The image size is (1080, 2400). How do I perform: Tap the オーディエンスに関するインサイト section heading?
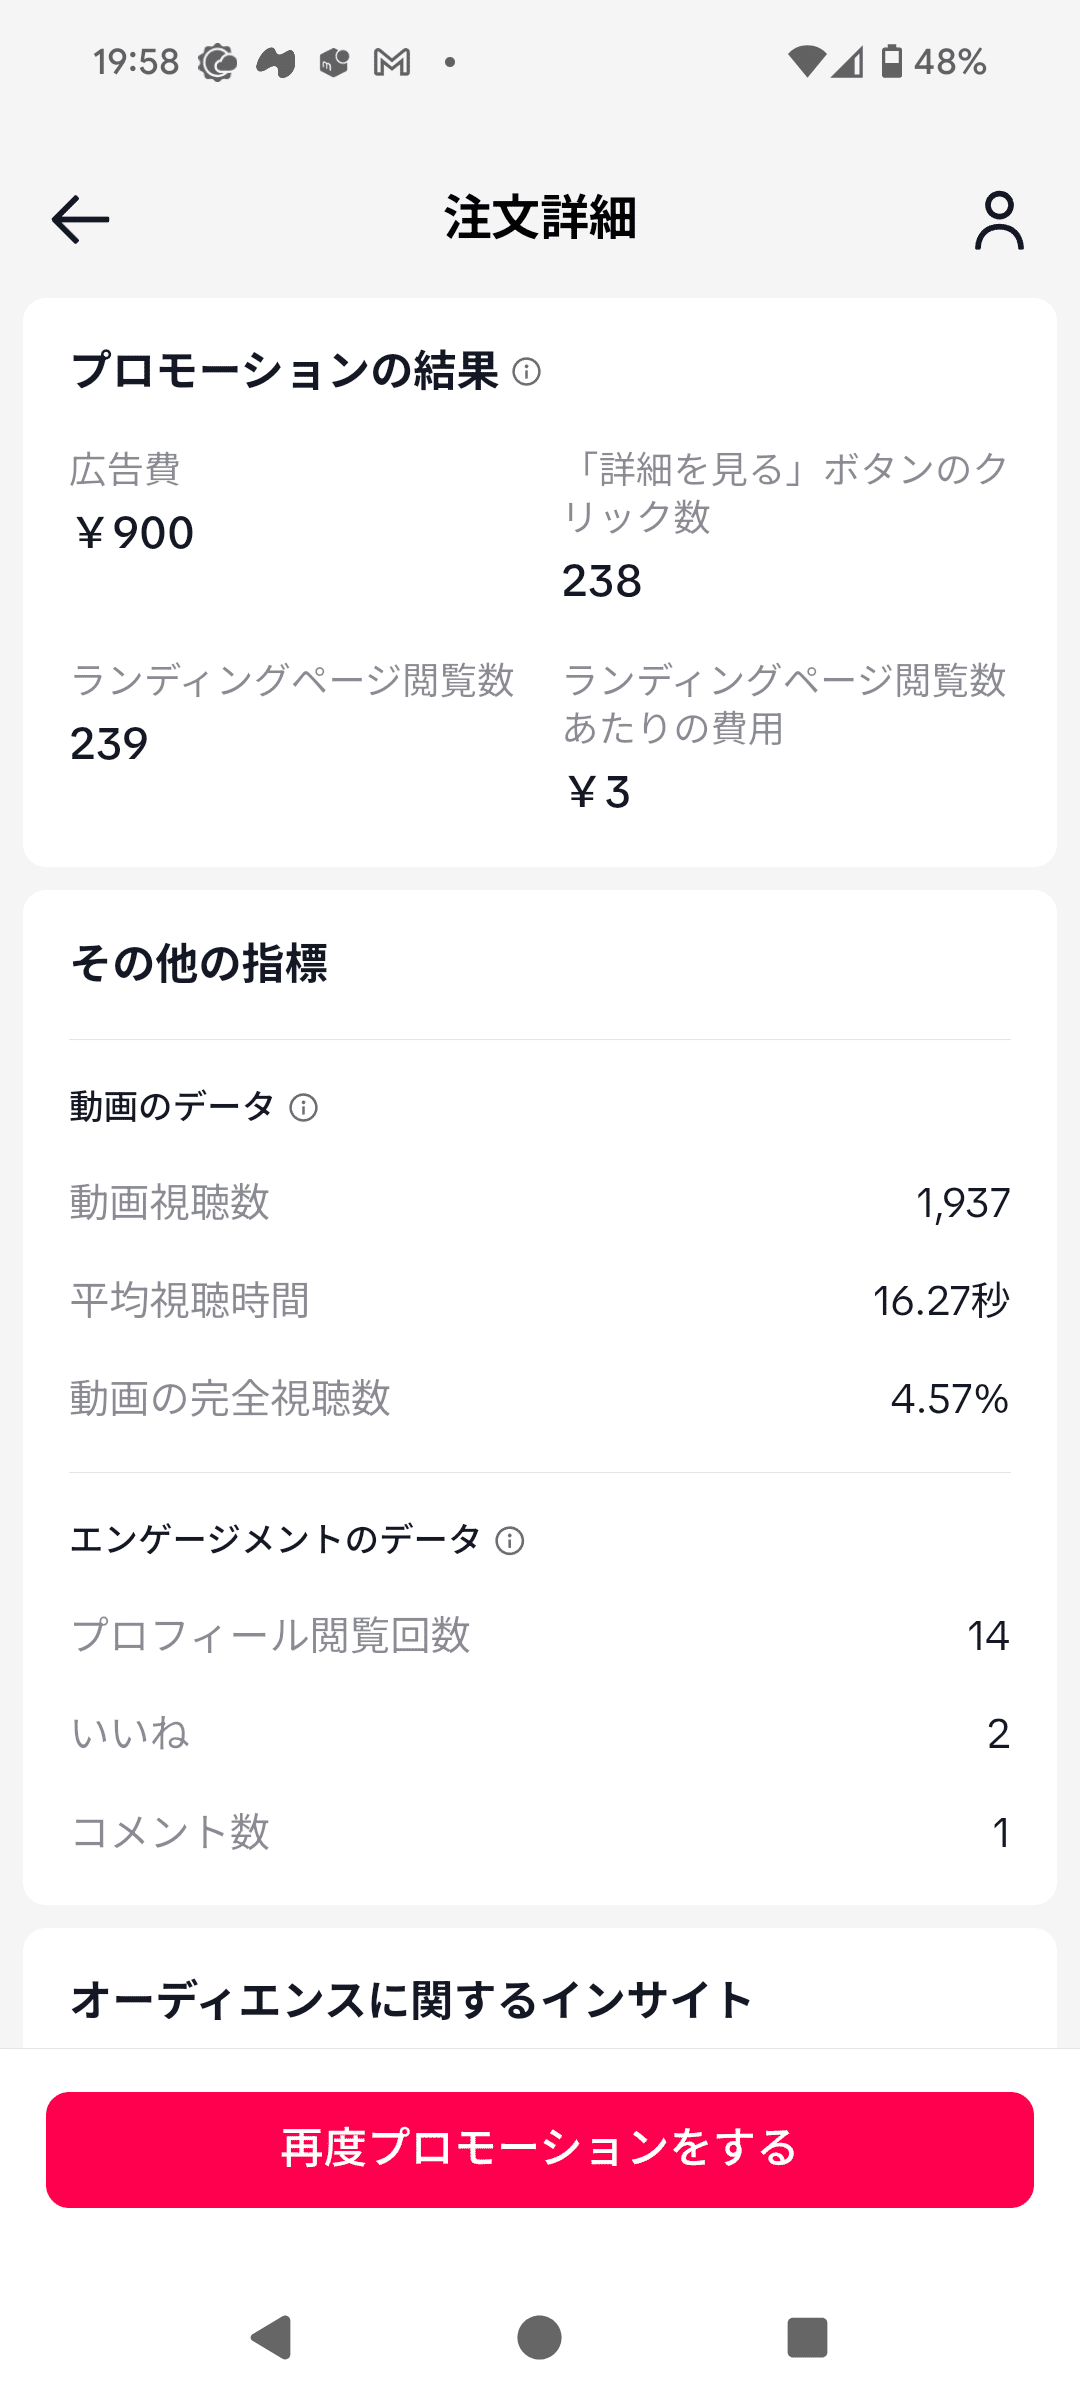[x=411, y=2001]
